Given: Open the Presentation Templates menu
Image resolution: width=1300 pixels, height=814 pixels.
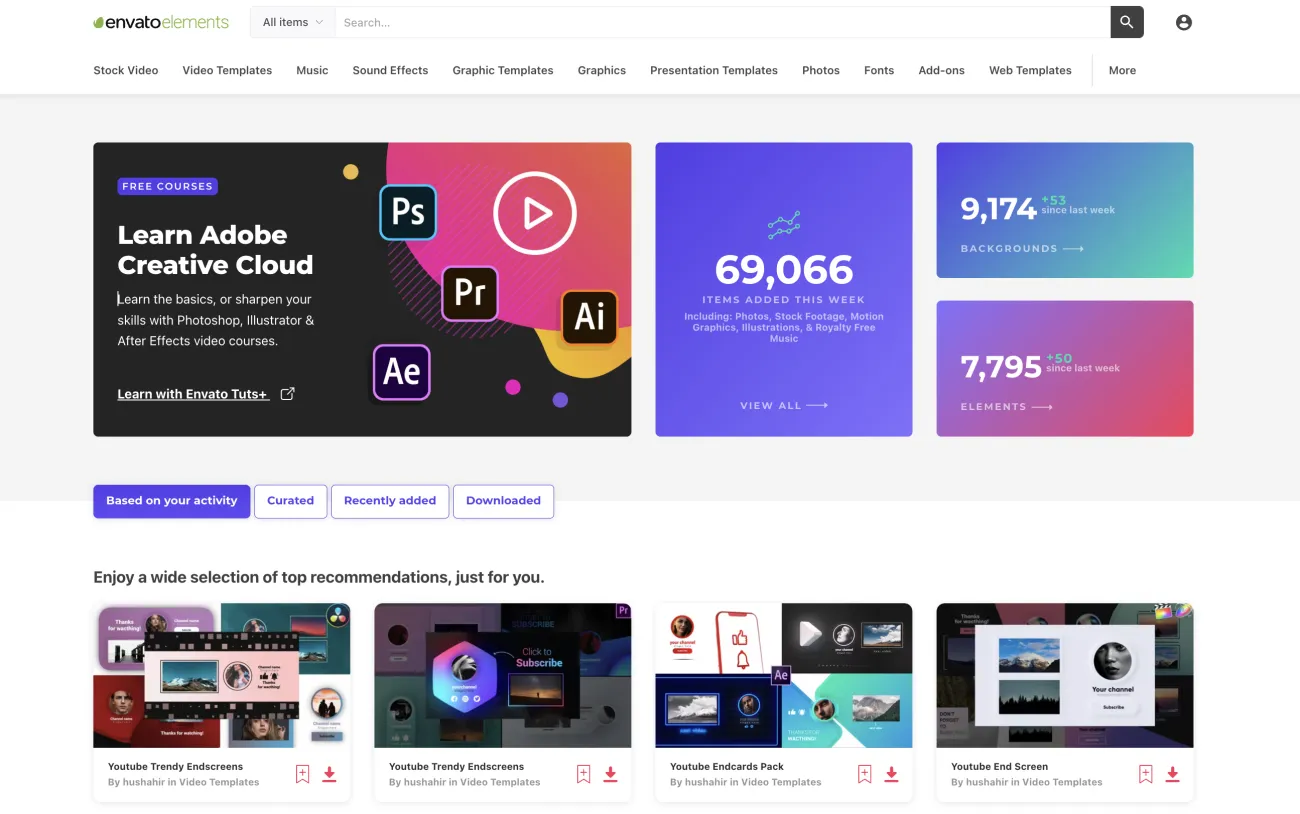Looking at the screenshot, I should click(714, 70).
